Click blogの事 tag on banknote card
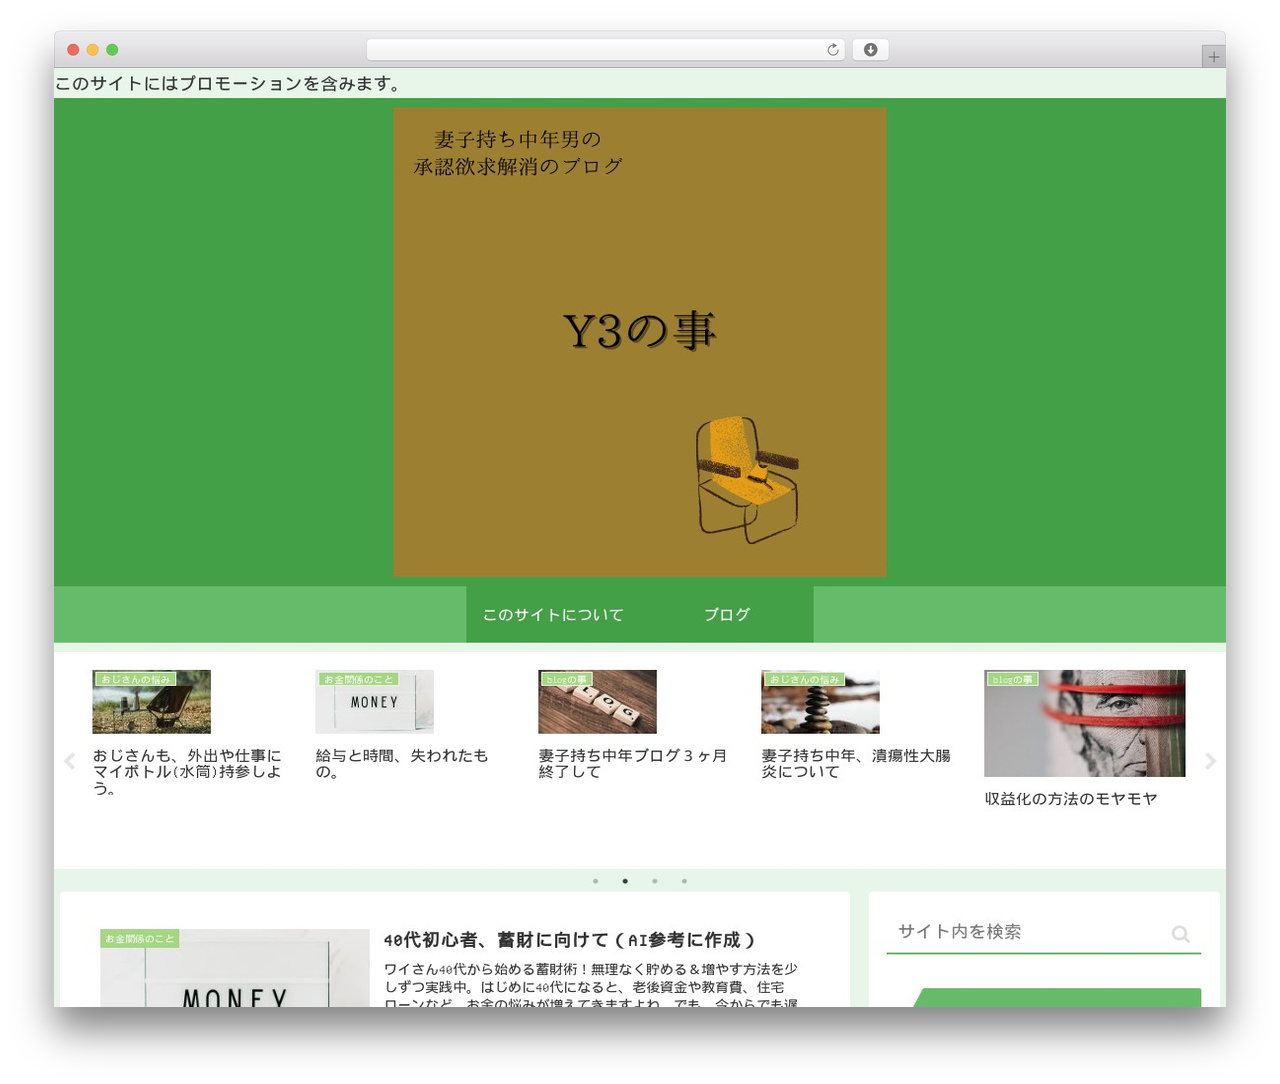Image resolution: width=1280 pixels, height=1084 pixels. pyautogui.click(x=1013, y=679)
